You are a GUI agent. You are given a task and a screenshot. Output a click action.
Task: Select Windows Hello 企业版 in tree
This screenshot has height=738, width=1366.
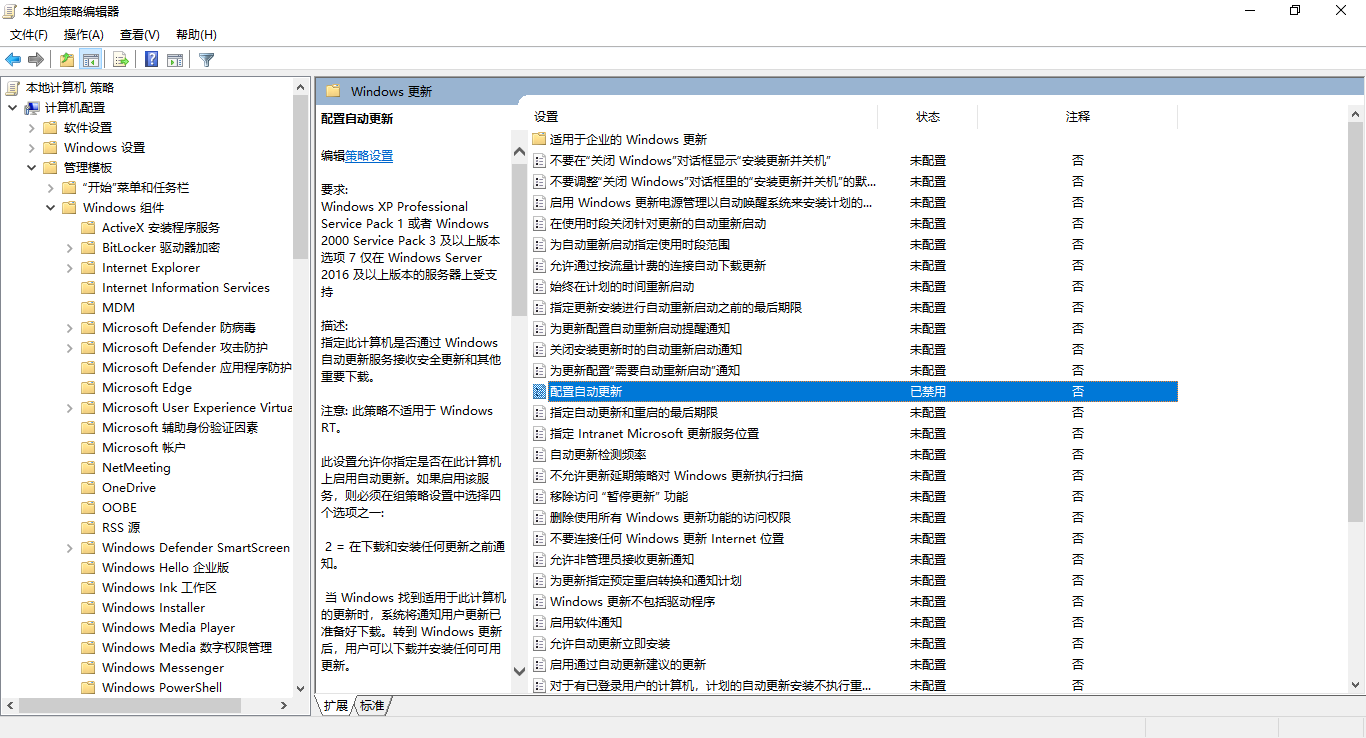pos(166,568)
